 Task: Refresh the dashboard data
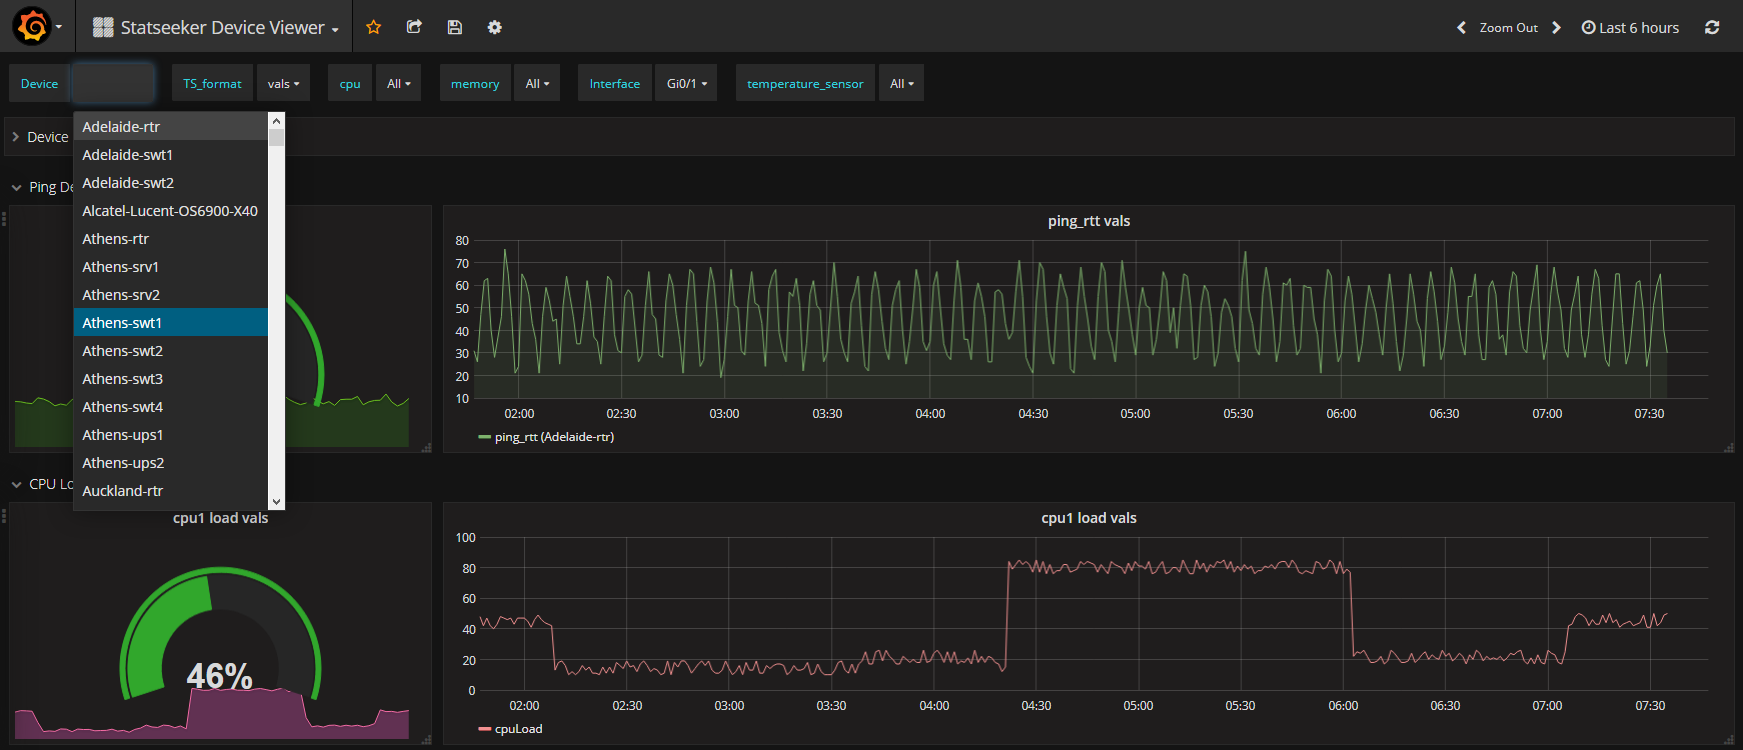(1712, 27)
